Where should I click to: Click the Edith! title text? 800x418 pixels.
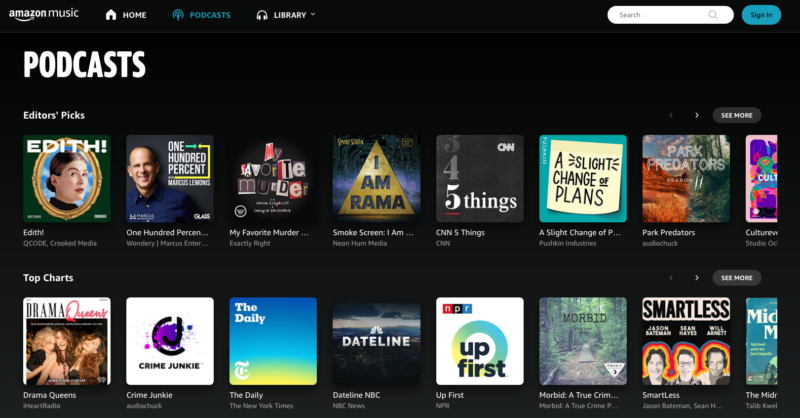[34, 232]
